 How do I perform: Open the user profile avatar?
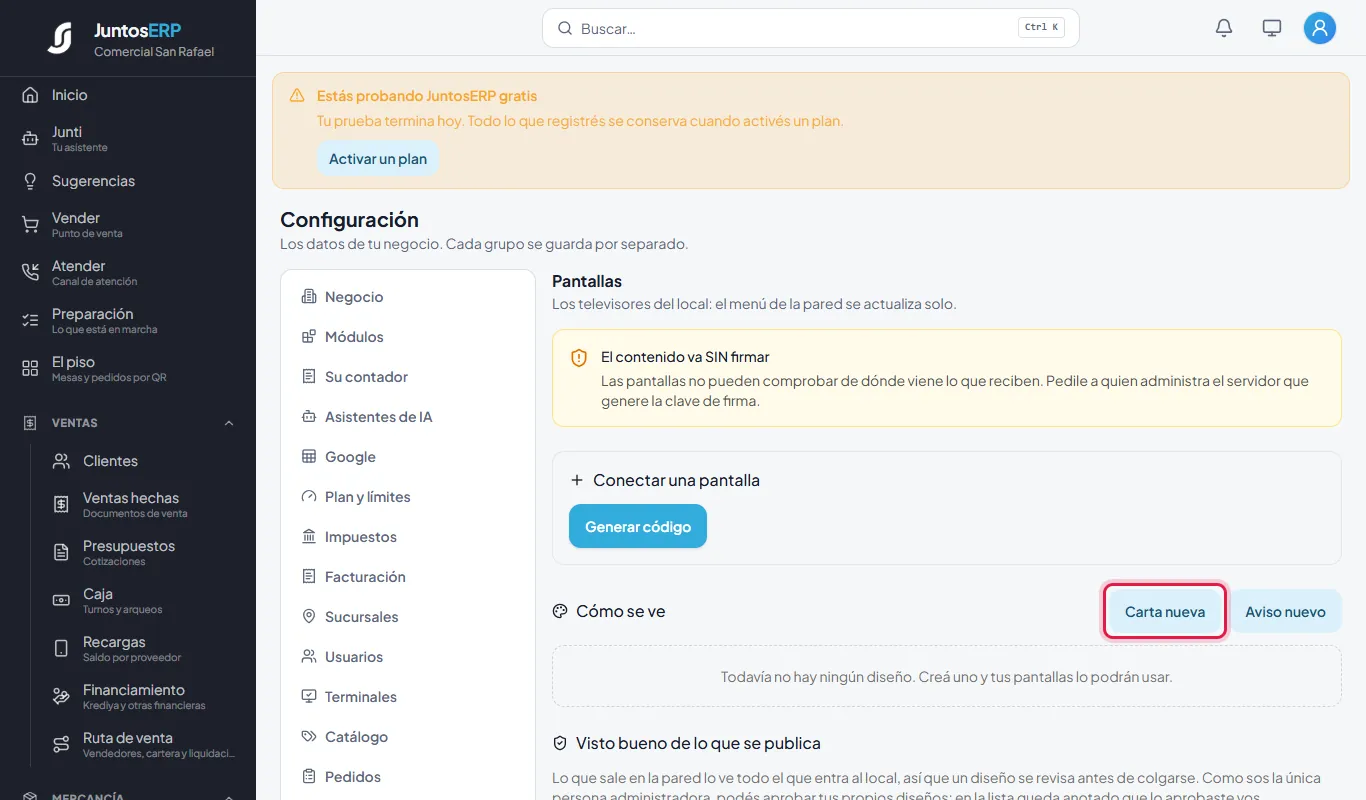1320,28
